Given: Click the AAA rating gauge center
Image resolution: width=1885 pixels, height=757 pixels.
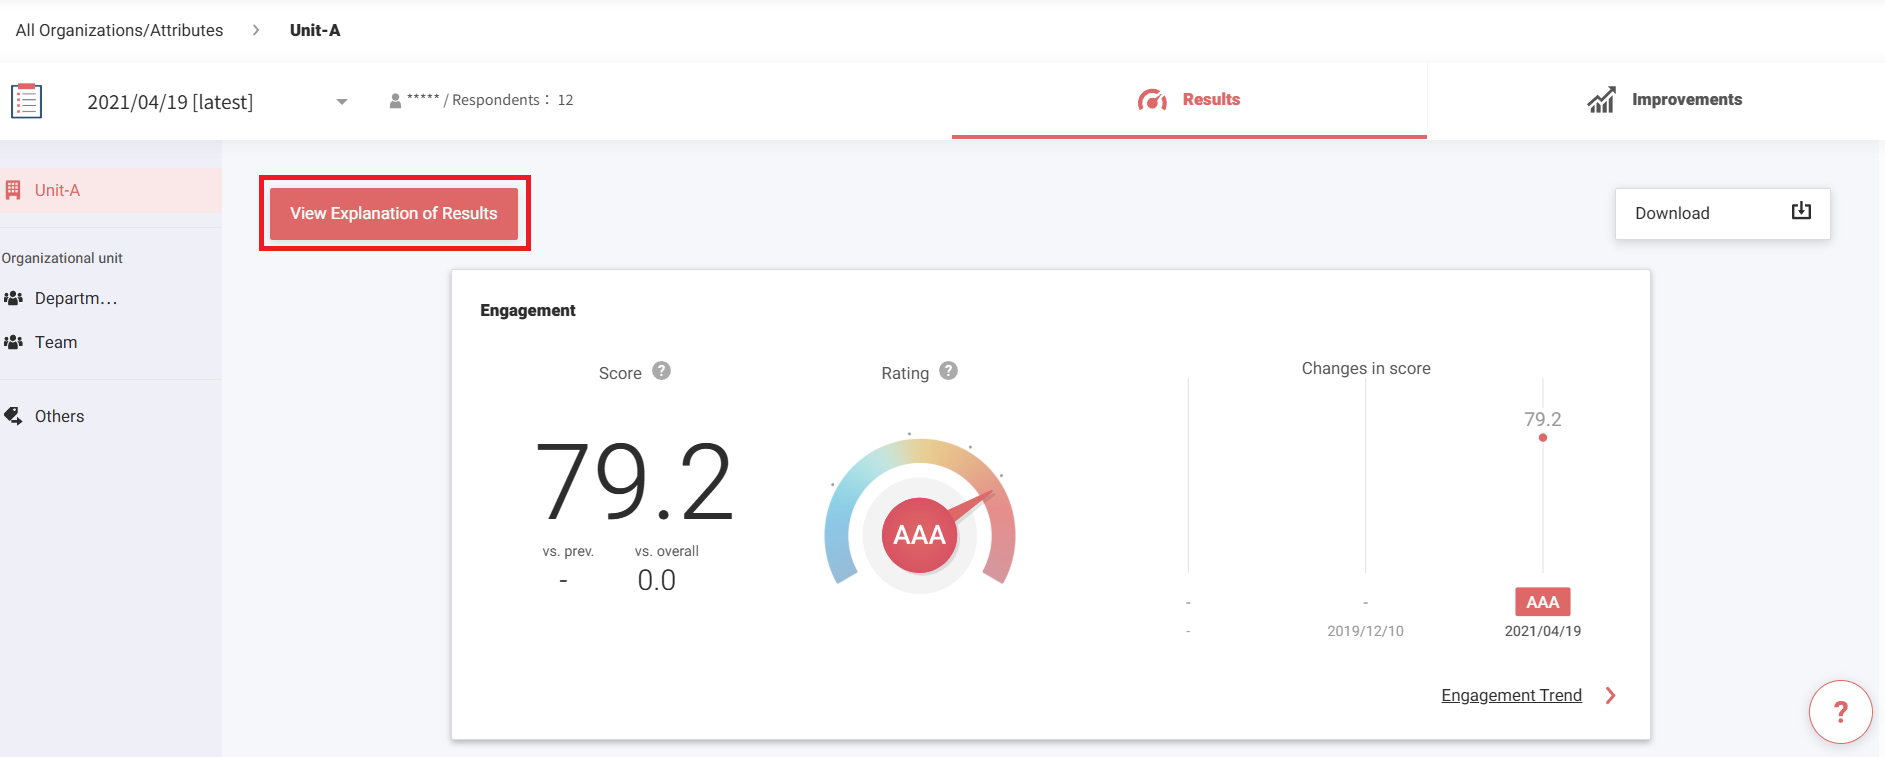Looking at the screenshot, I should point(919,535).
